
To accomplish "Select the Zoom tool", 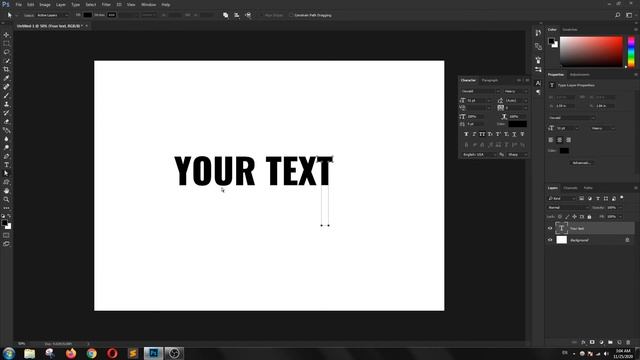I will pos(6,200).
